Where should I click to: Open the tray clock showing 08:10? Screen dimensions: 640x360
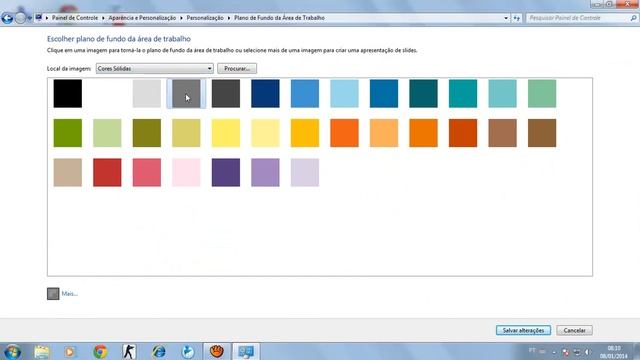point(613,352)
